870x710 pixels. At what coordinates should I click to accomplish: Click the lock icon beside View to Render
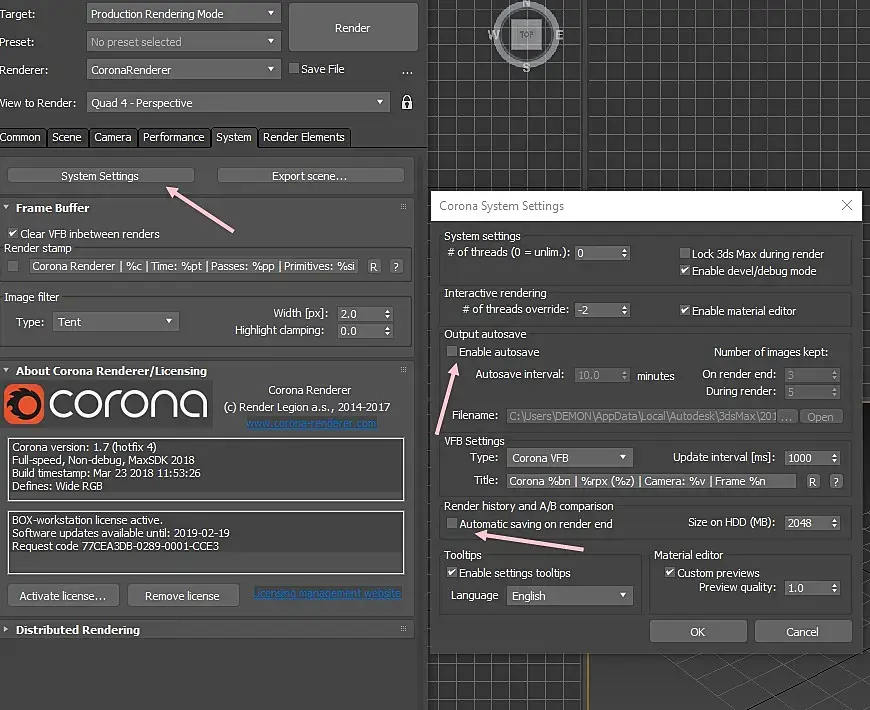[406, 103]
